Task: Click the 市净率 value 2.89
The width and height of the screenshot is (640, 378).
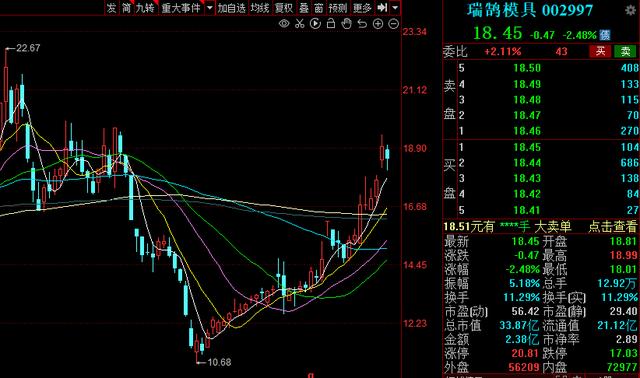Action: [x=627, y=339]
